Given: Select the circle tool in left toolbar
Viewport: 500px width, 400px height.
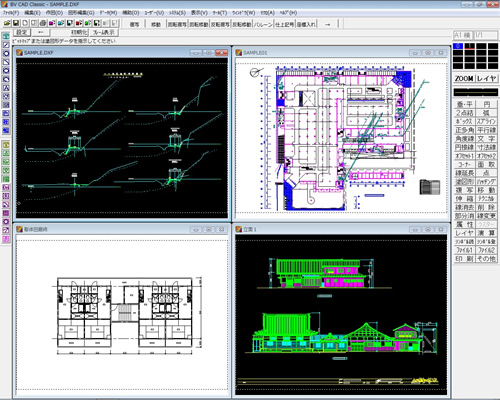Looking at the screenshot, I should [6, 53].
